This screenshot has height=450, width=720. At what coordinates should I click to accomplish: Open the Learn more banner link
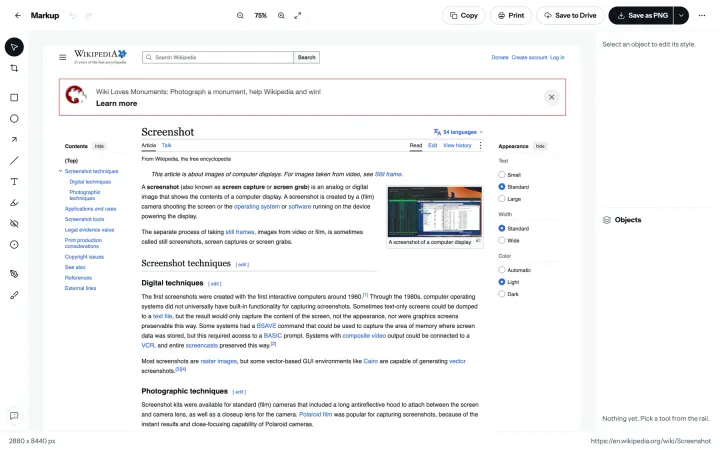[117, 103]
